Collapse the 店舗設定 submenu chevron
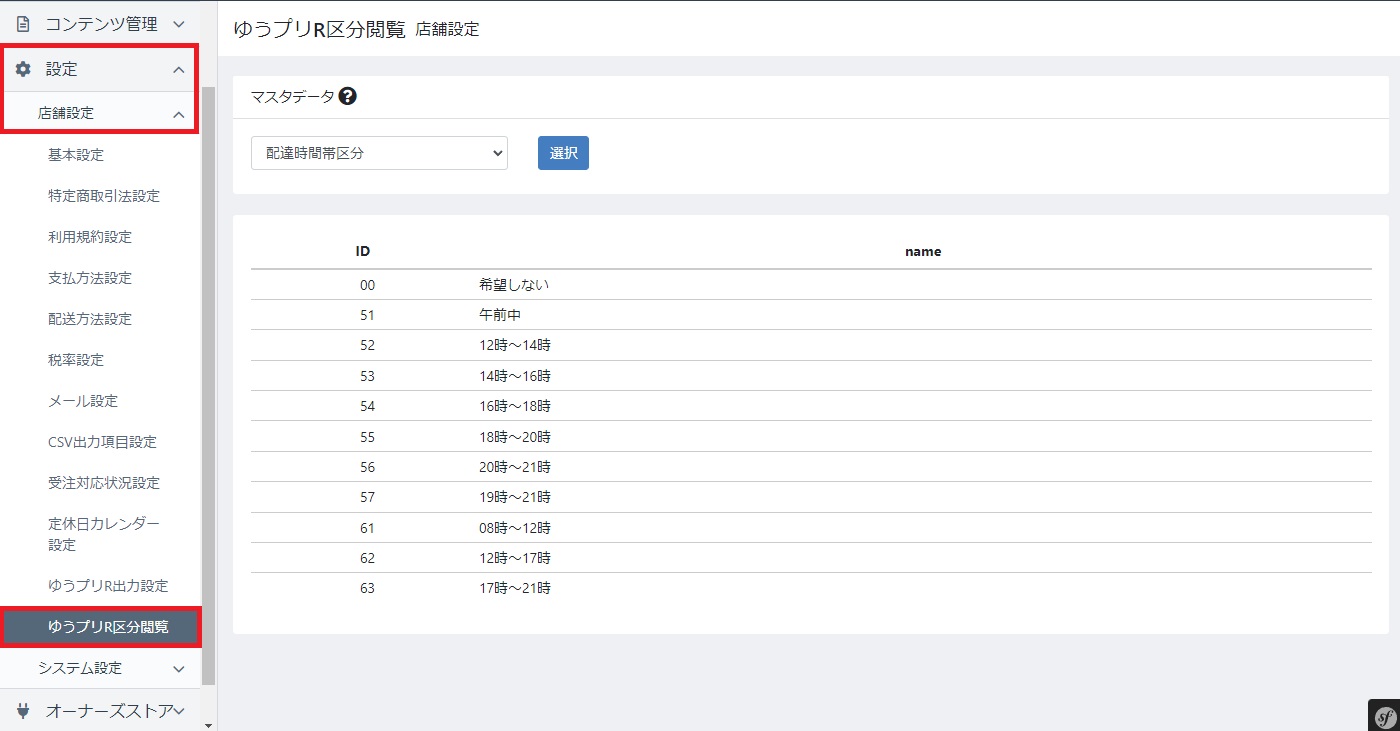 pyautogui.click(x=179, y=115)
